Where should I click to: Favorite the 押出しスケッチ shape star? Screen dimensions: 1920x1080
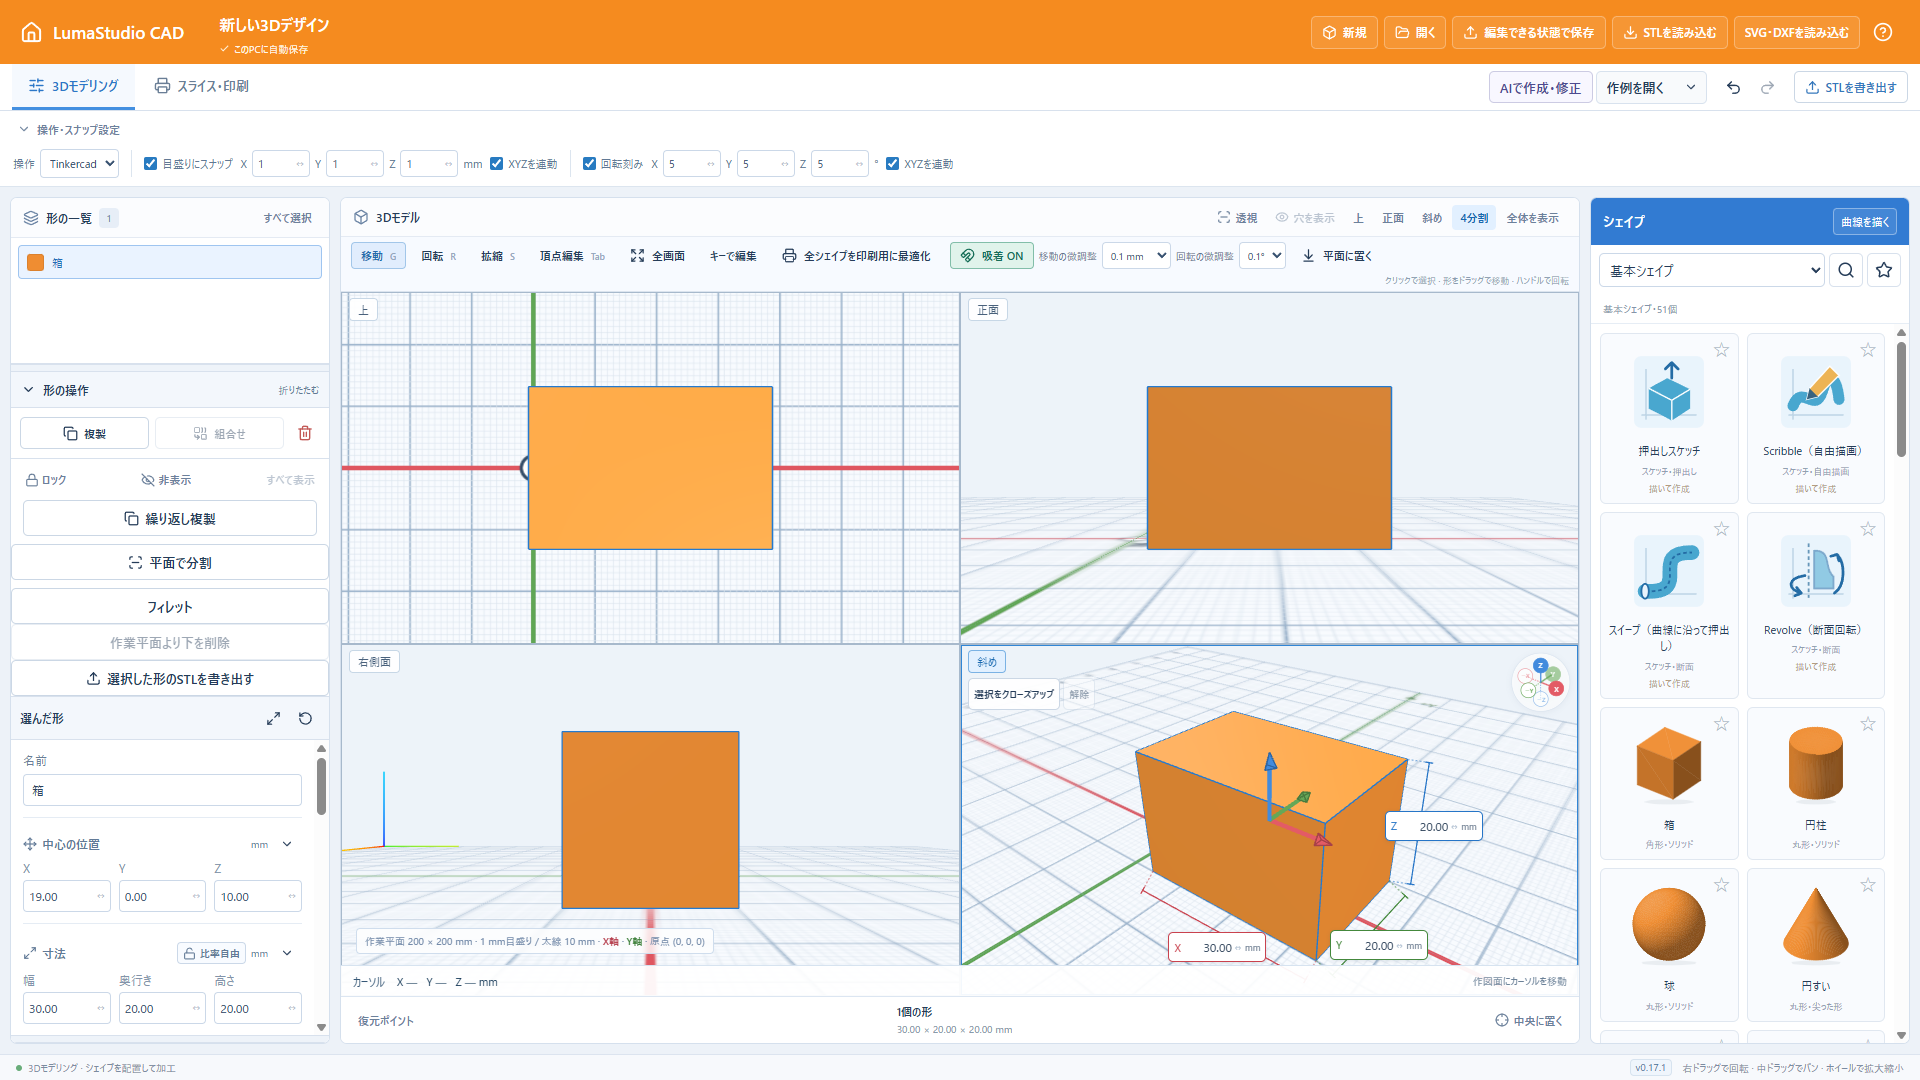[x=1721, y=350]
